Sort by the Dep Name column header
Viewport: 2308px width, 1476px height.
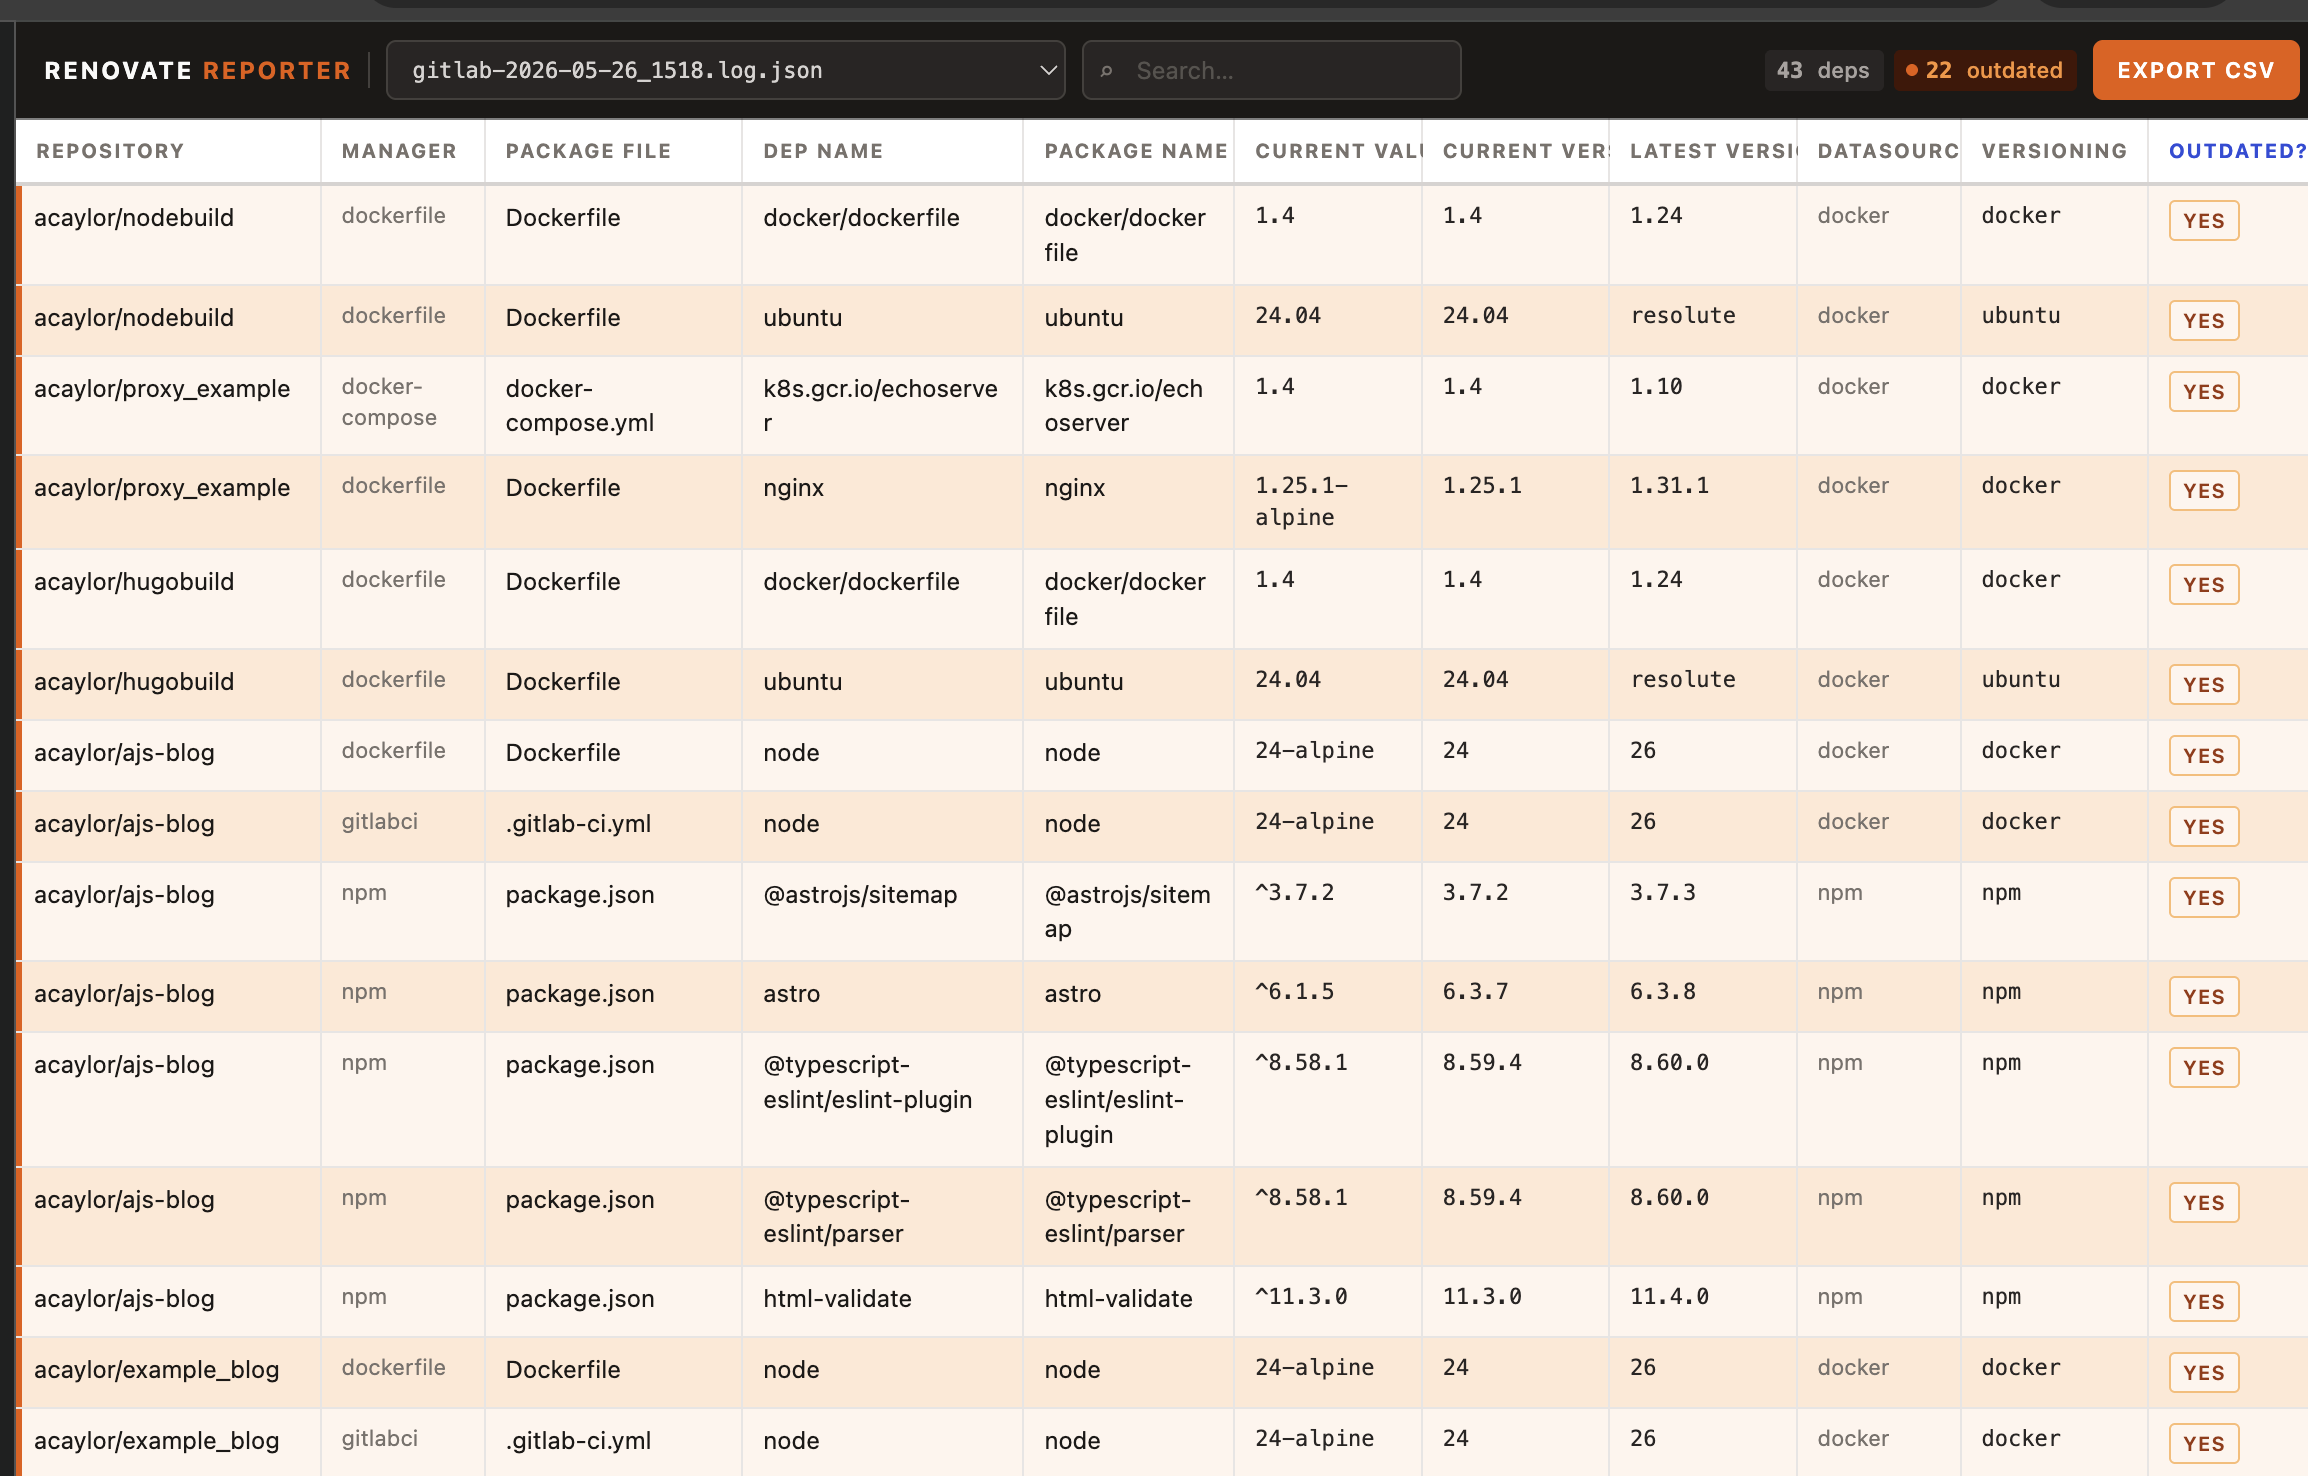pos(823,151)
